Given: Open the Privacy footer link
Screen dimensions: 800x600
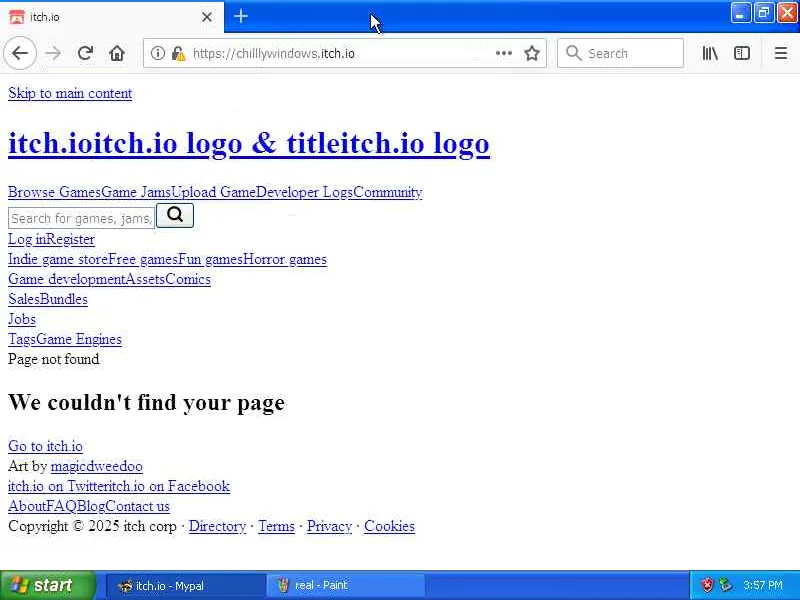Looking at the screenshot, I should pos(329,526).
